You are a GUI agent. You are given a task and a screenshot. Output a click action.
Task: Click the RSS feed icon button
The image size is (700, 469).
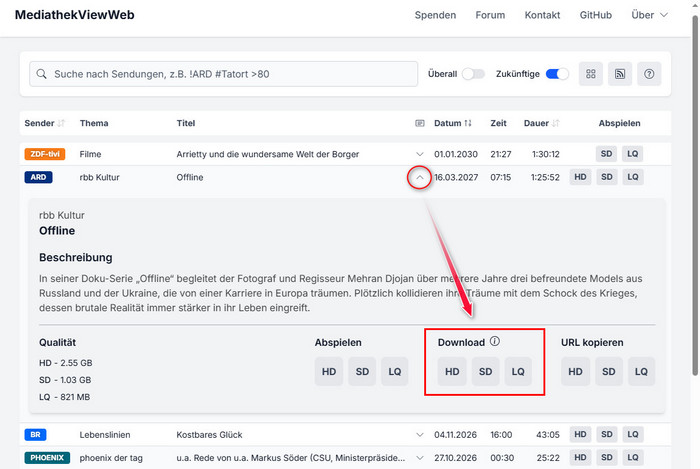[x=620, y=74]
